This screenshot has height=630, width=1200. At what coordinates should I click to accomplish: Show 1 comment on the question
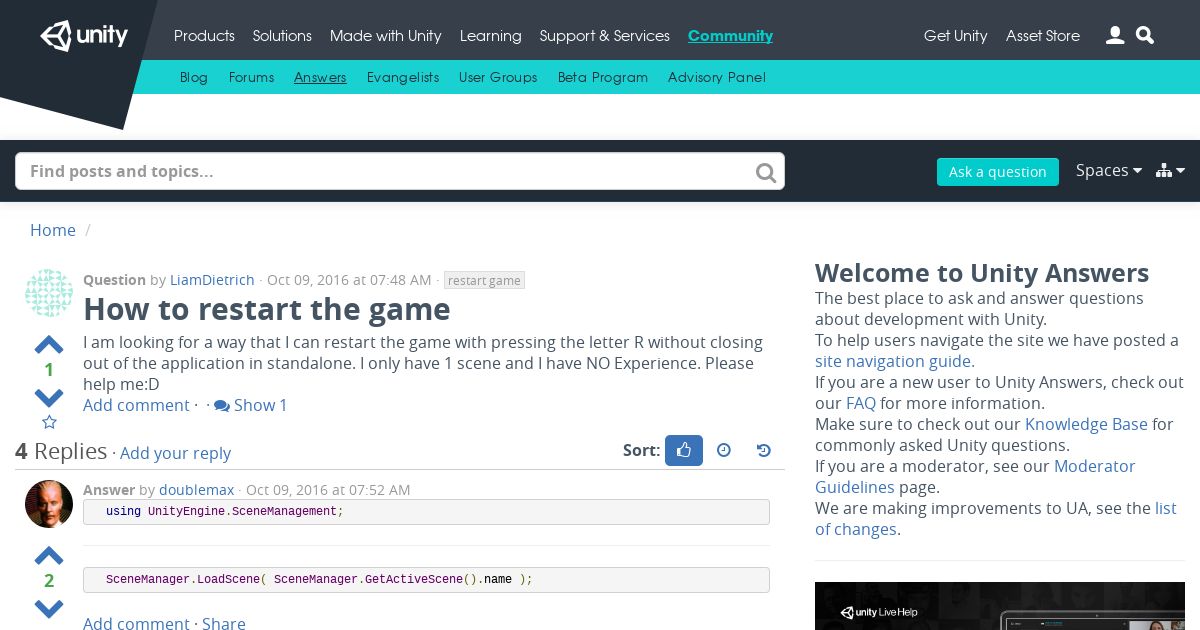point(251,405)
